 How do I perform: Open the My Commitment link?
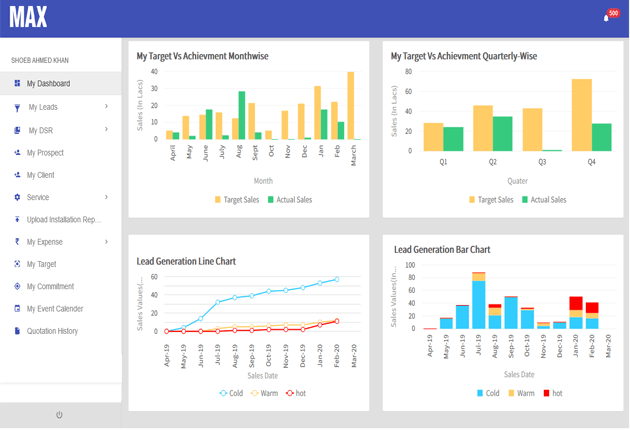coord(50,287)
